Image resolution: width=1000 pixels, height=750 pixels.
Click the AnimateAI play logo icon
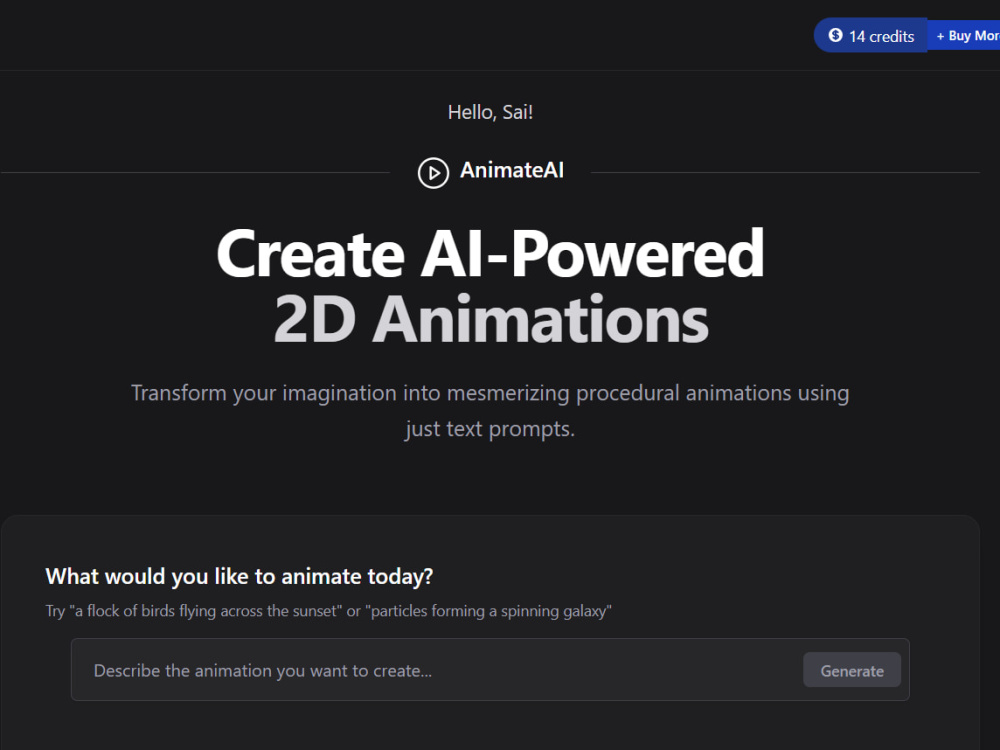point(433,173)
